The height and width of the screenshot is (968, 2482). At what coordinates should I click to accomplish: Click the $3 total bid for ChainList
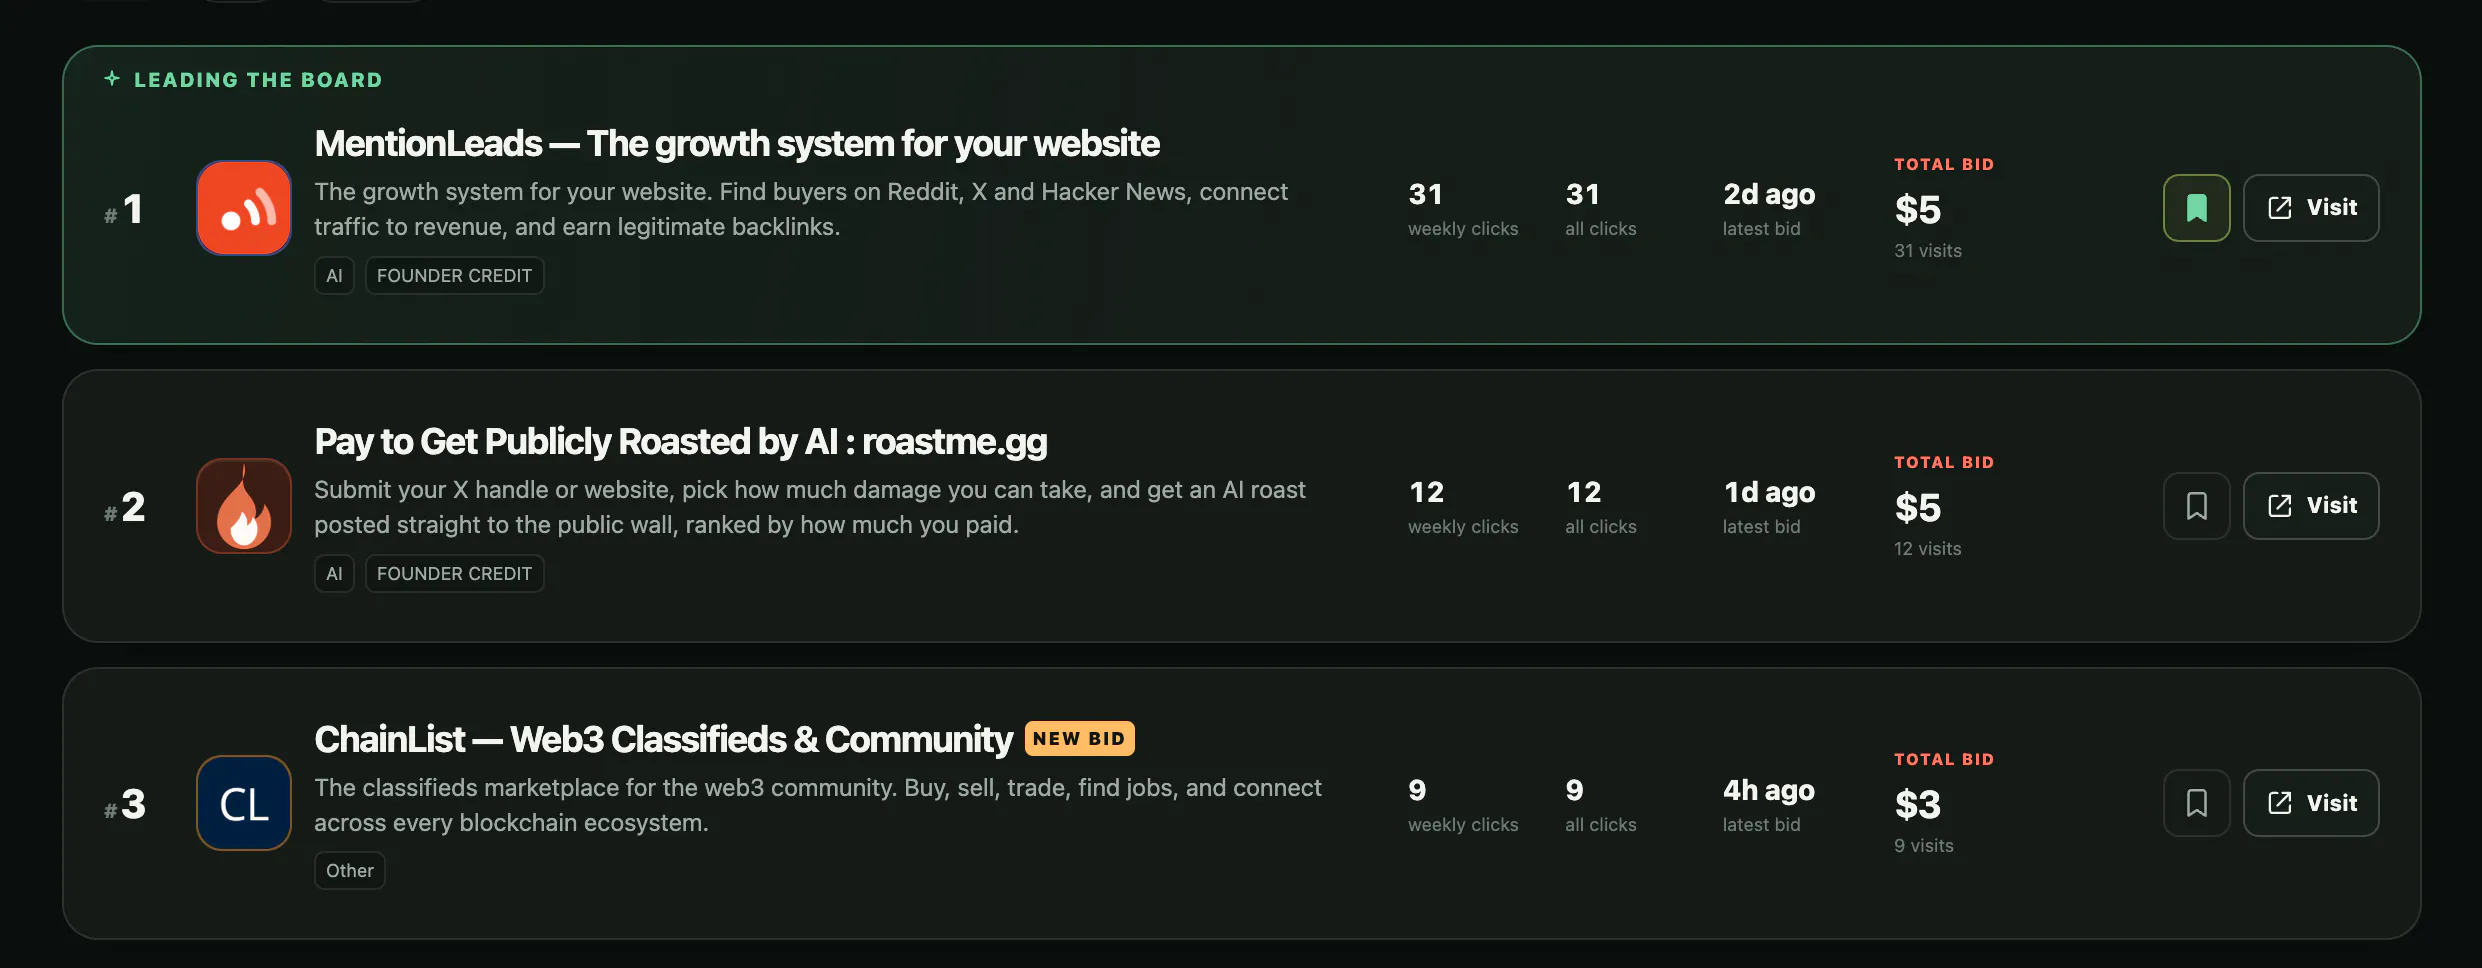coord(1918,805)
